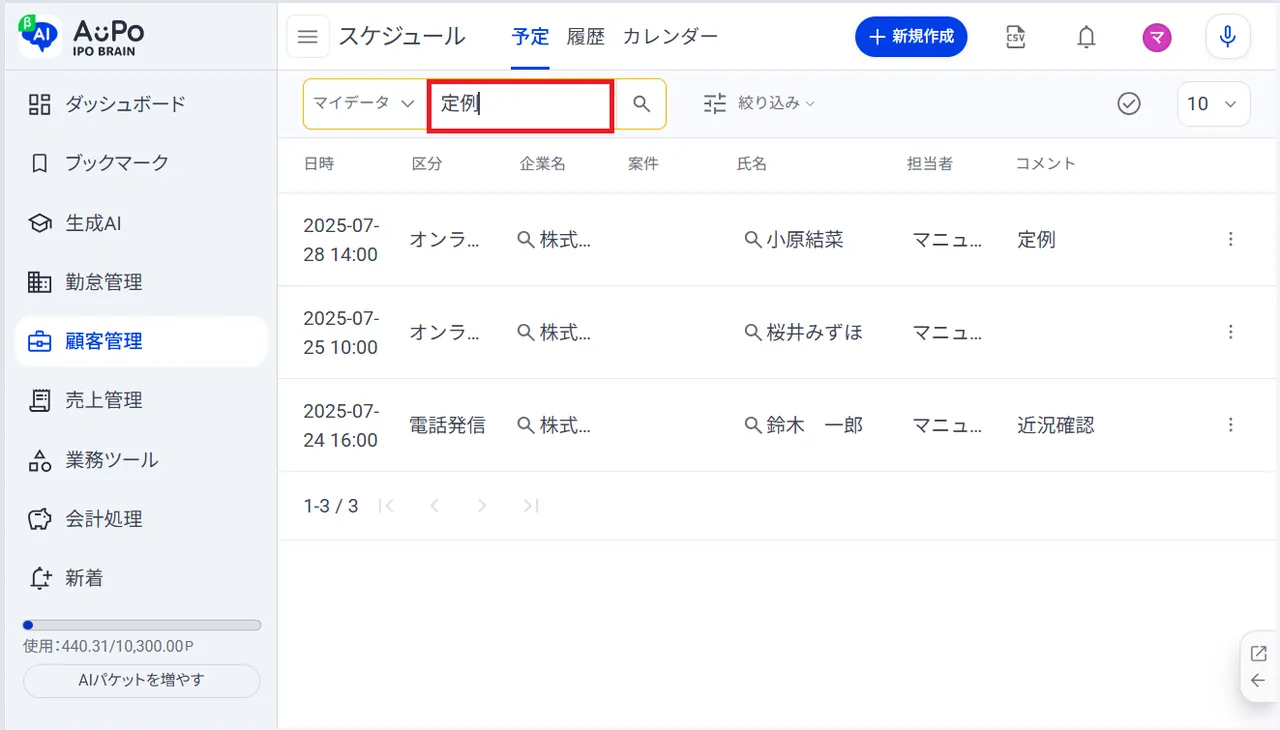Search company in 電話発信 row

(x=525, y=426)
